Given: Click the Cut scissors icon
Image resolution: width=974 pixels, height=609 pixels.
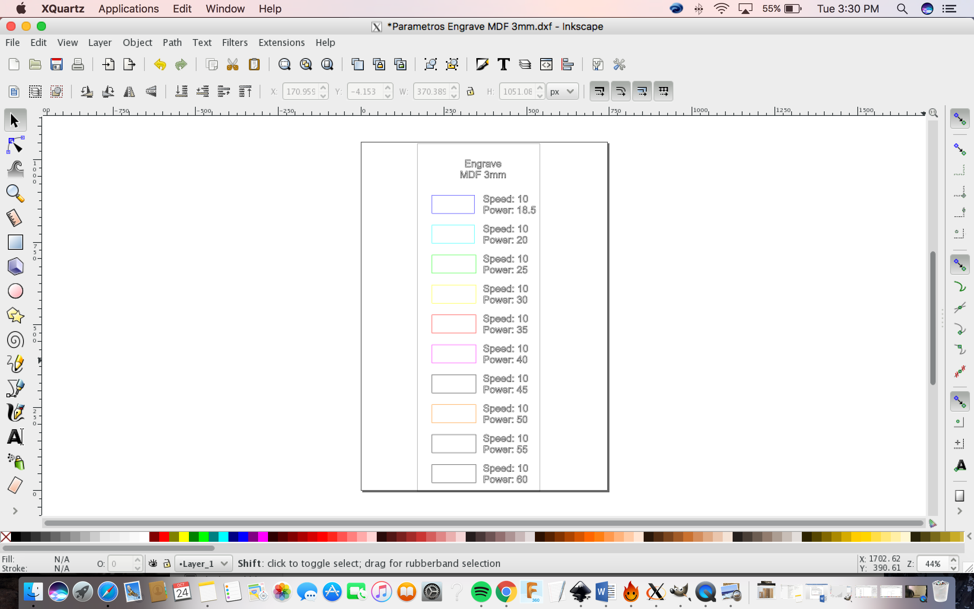Looking at the screenshot, I should [x=232, y=65].
